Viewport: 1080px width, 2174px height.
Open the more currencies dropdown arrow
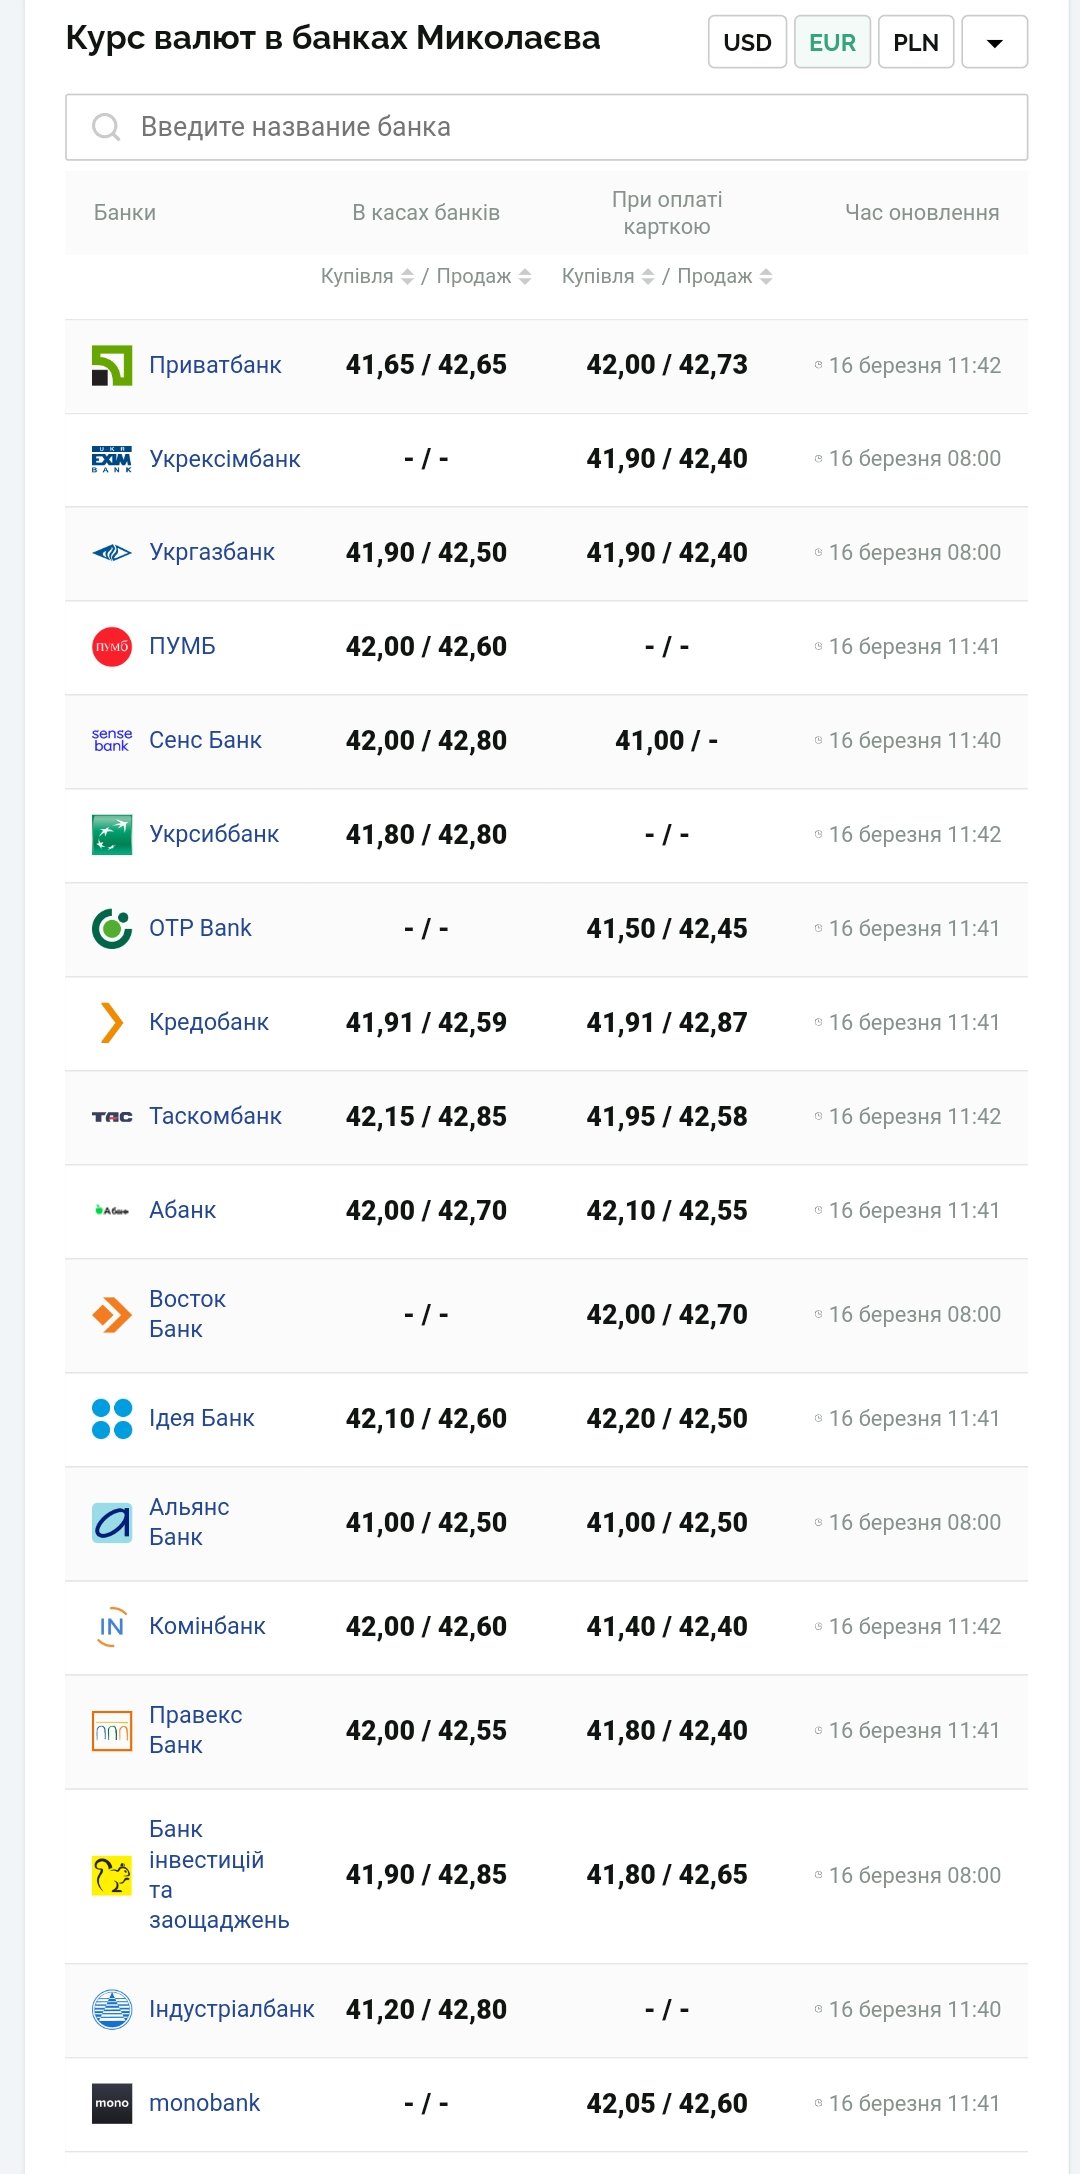(994, 43)
